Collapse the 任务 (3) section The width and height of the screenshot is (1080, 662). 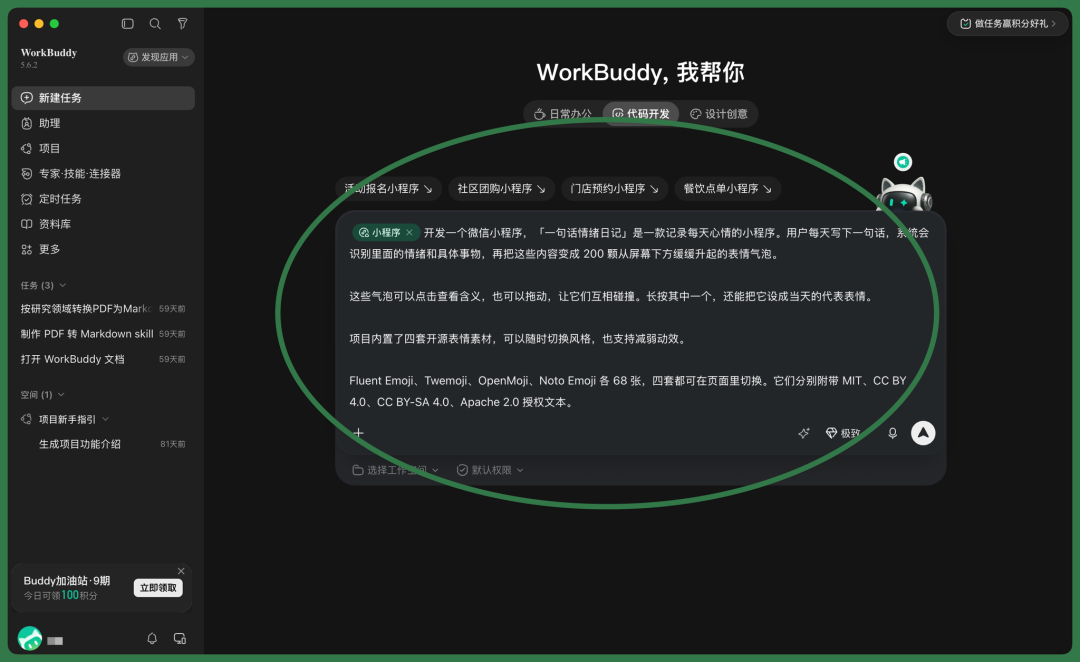pos(43,285)
